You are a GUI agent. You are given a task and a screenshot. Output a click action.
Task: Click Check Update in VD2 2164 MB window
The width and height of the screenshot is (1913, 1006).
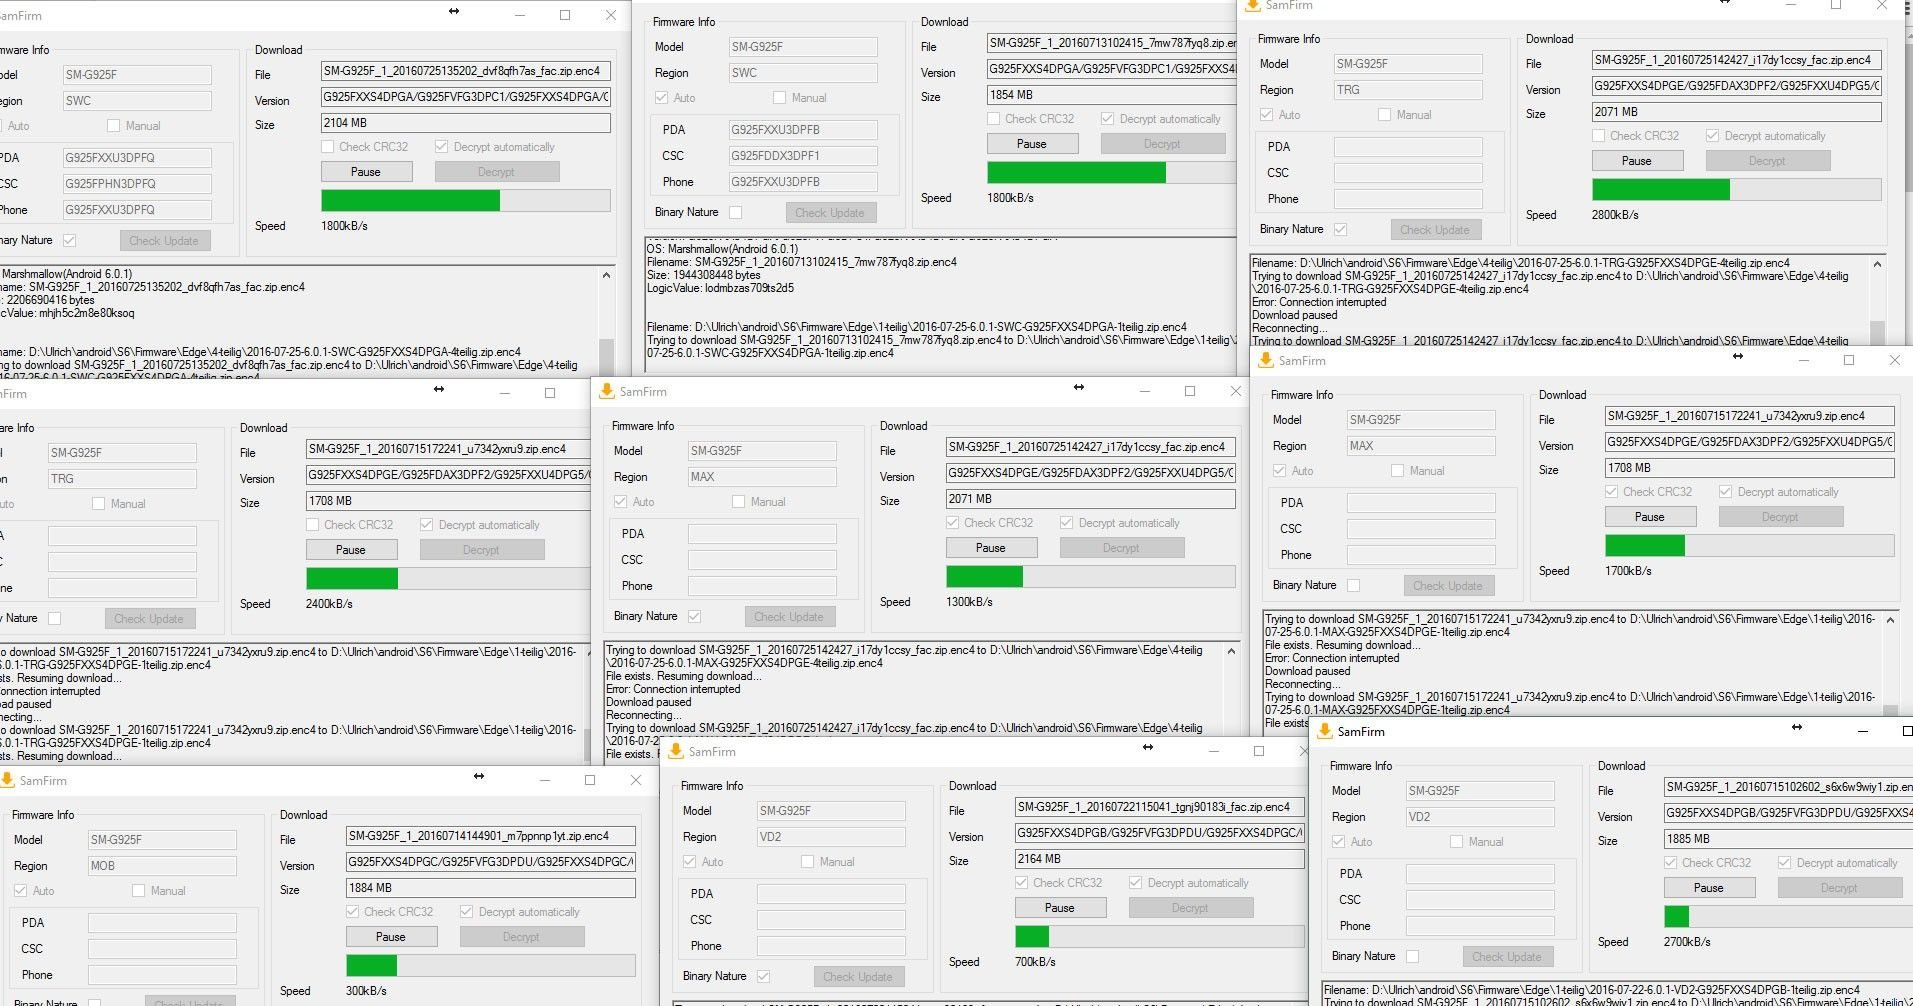coord(858,977)
